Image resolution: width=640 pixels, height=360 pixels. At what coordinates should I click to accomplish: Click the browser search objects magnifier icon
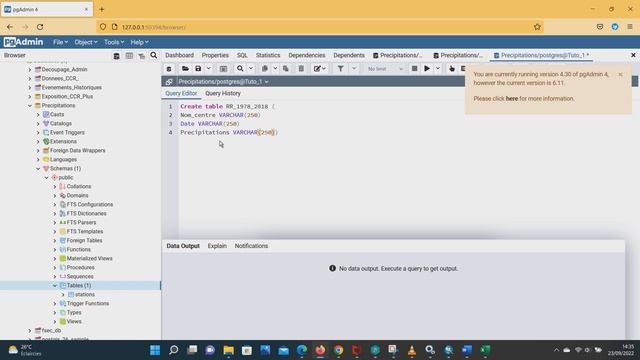pyautogui.click(x=153, y=55)
